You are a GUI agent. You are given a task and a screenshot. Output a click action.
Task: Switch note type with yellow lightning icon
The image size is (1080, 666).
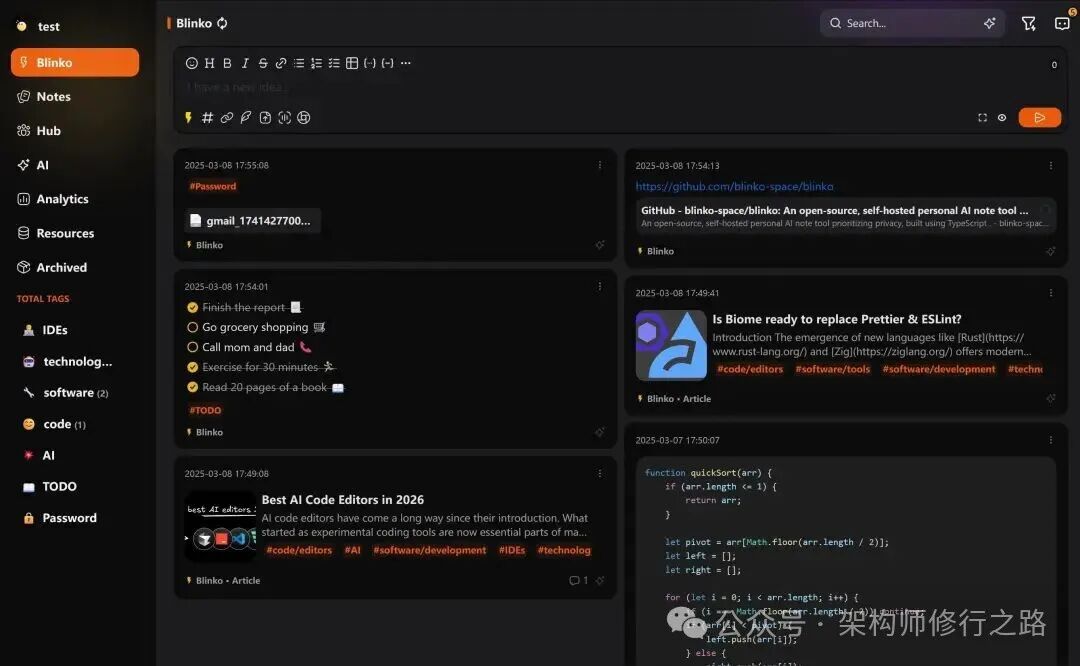click(x=188, y=118)
